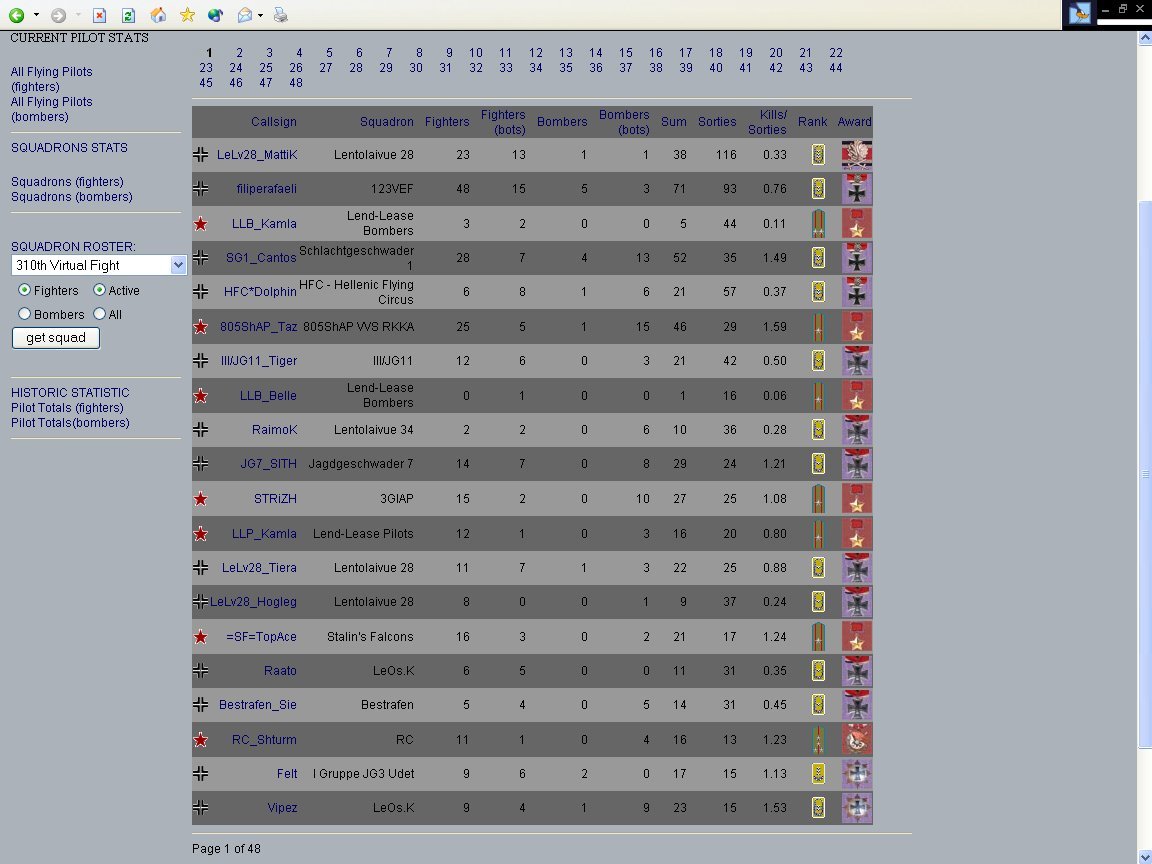Click the cross flag beside JG7_SITH

[x=201, y=464]
